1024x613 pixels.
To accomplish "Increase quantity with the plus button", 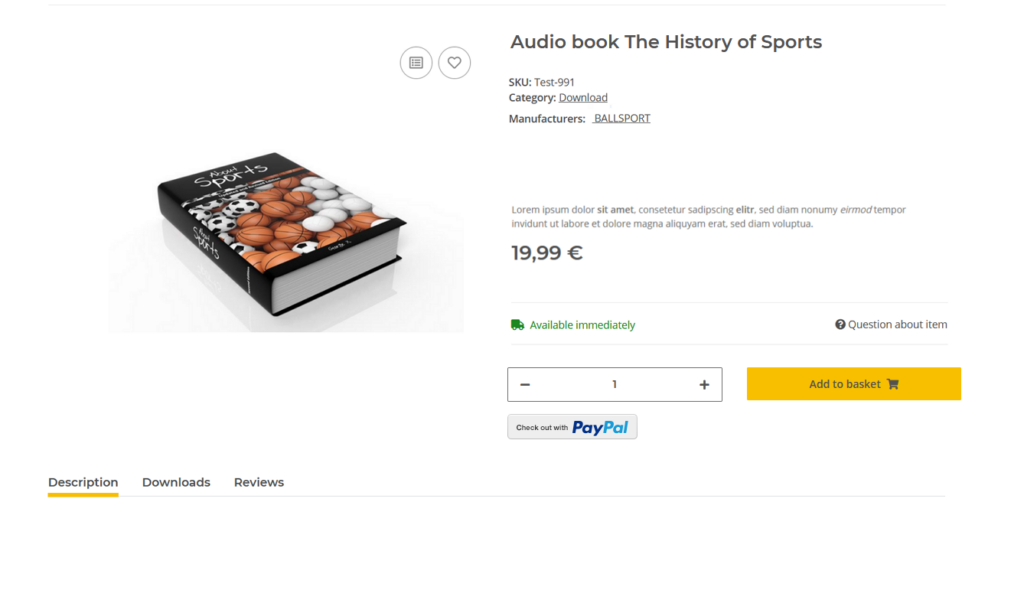I will pyautogui.click(x=704, y=385).
